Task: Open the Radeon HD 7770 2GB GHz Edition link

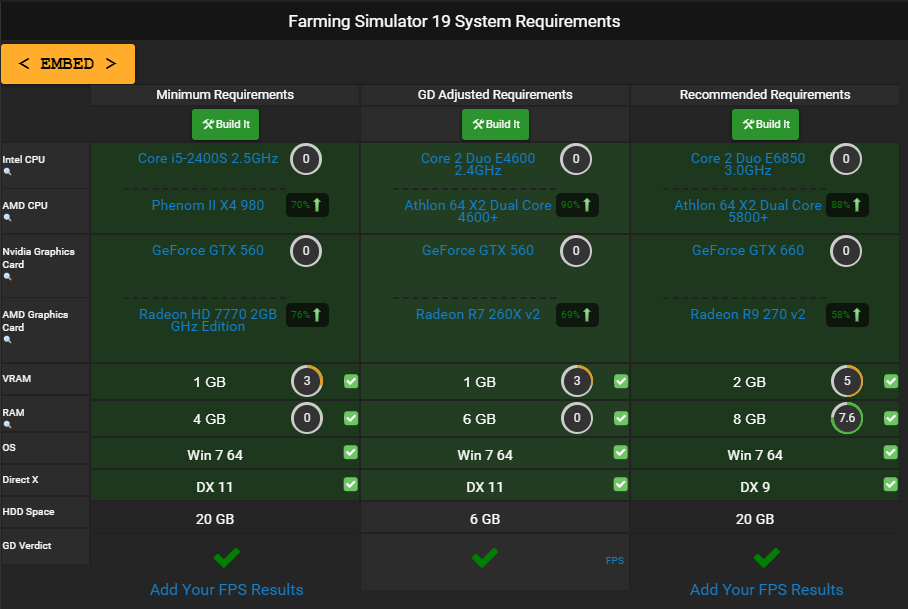Action: (208, 320)
